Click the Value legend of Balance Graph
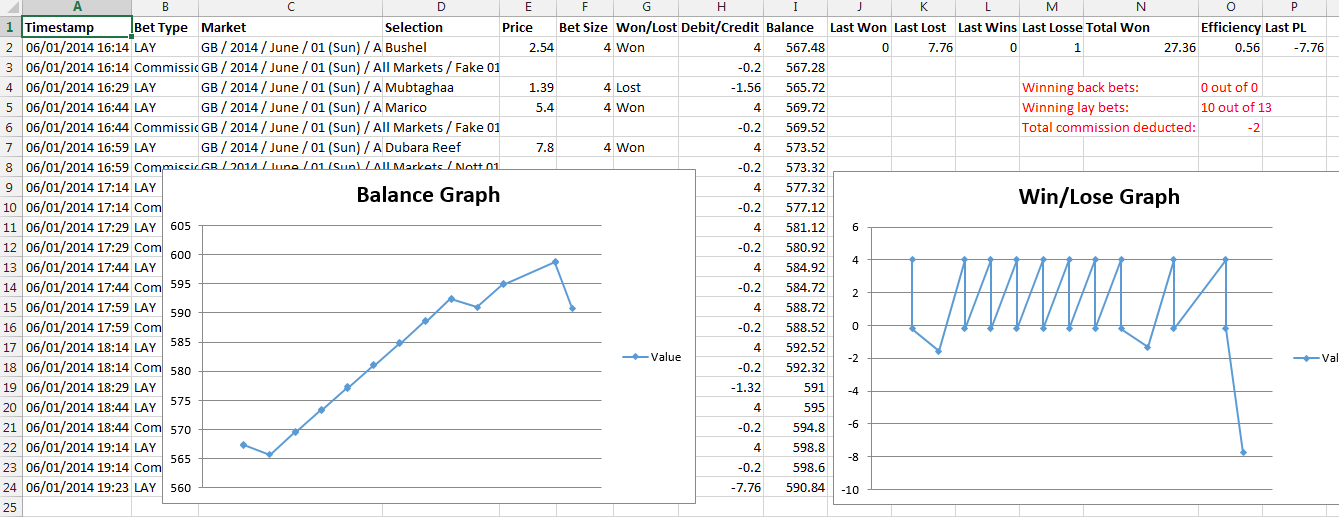 pos(651,357)
